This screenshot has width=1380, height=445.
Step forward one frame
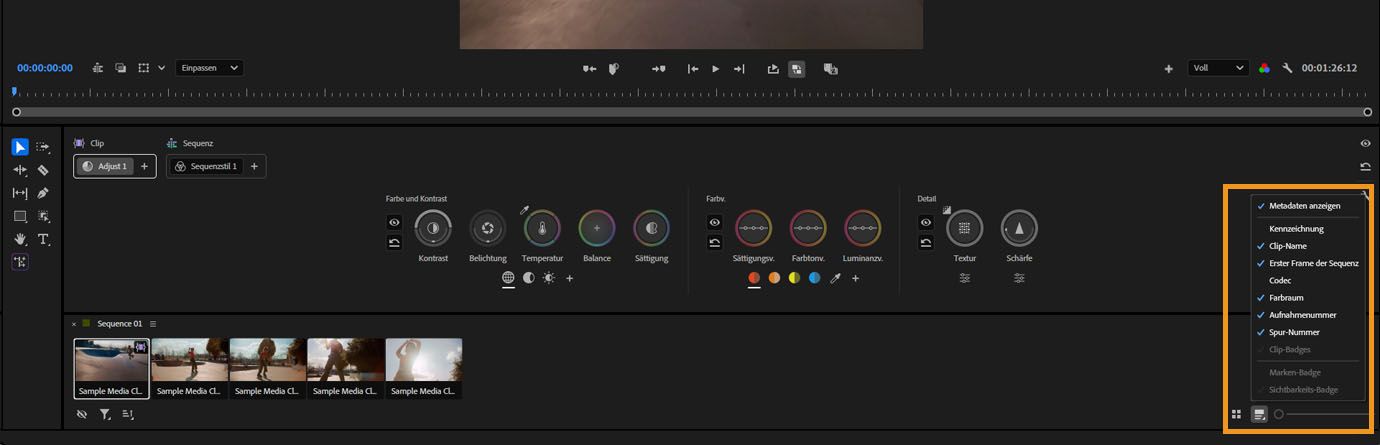click(739, 68)
